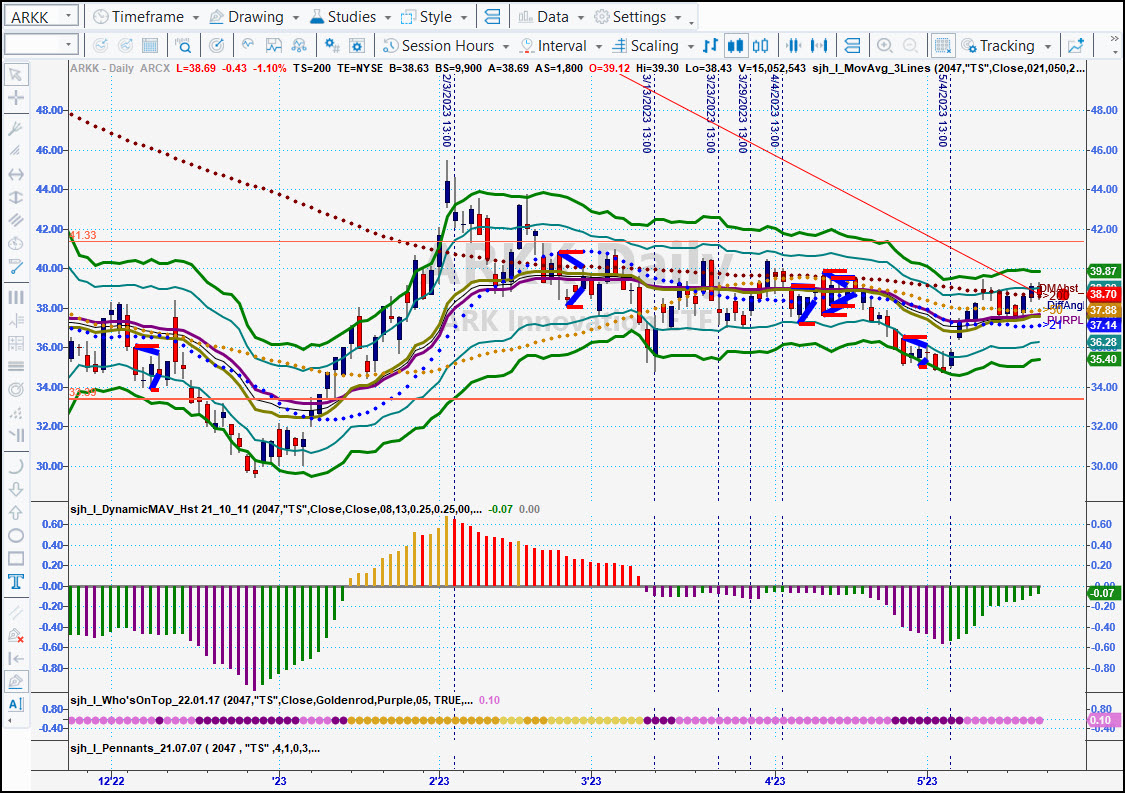
Task: Open the Data menu
Action: point(551,17)
